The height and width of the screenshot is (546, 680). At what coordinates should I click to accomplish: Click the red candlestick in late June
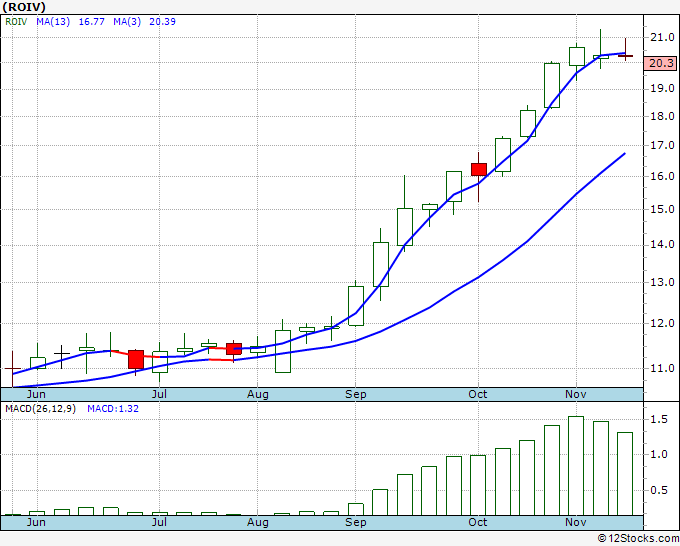click(x=136, y=359)
